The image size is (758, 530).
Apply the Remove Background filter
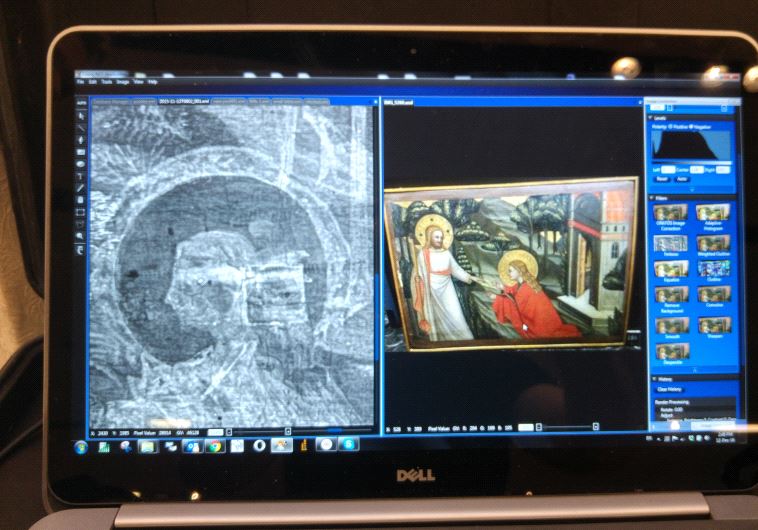coord(670,298)
